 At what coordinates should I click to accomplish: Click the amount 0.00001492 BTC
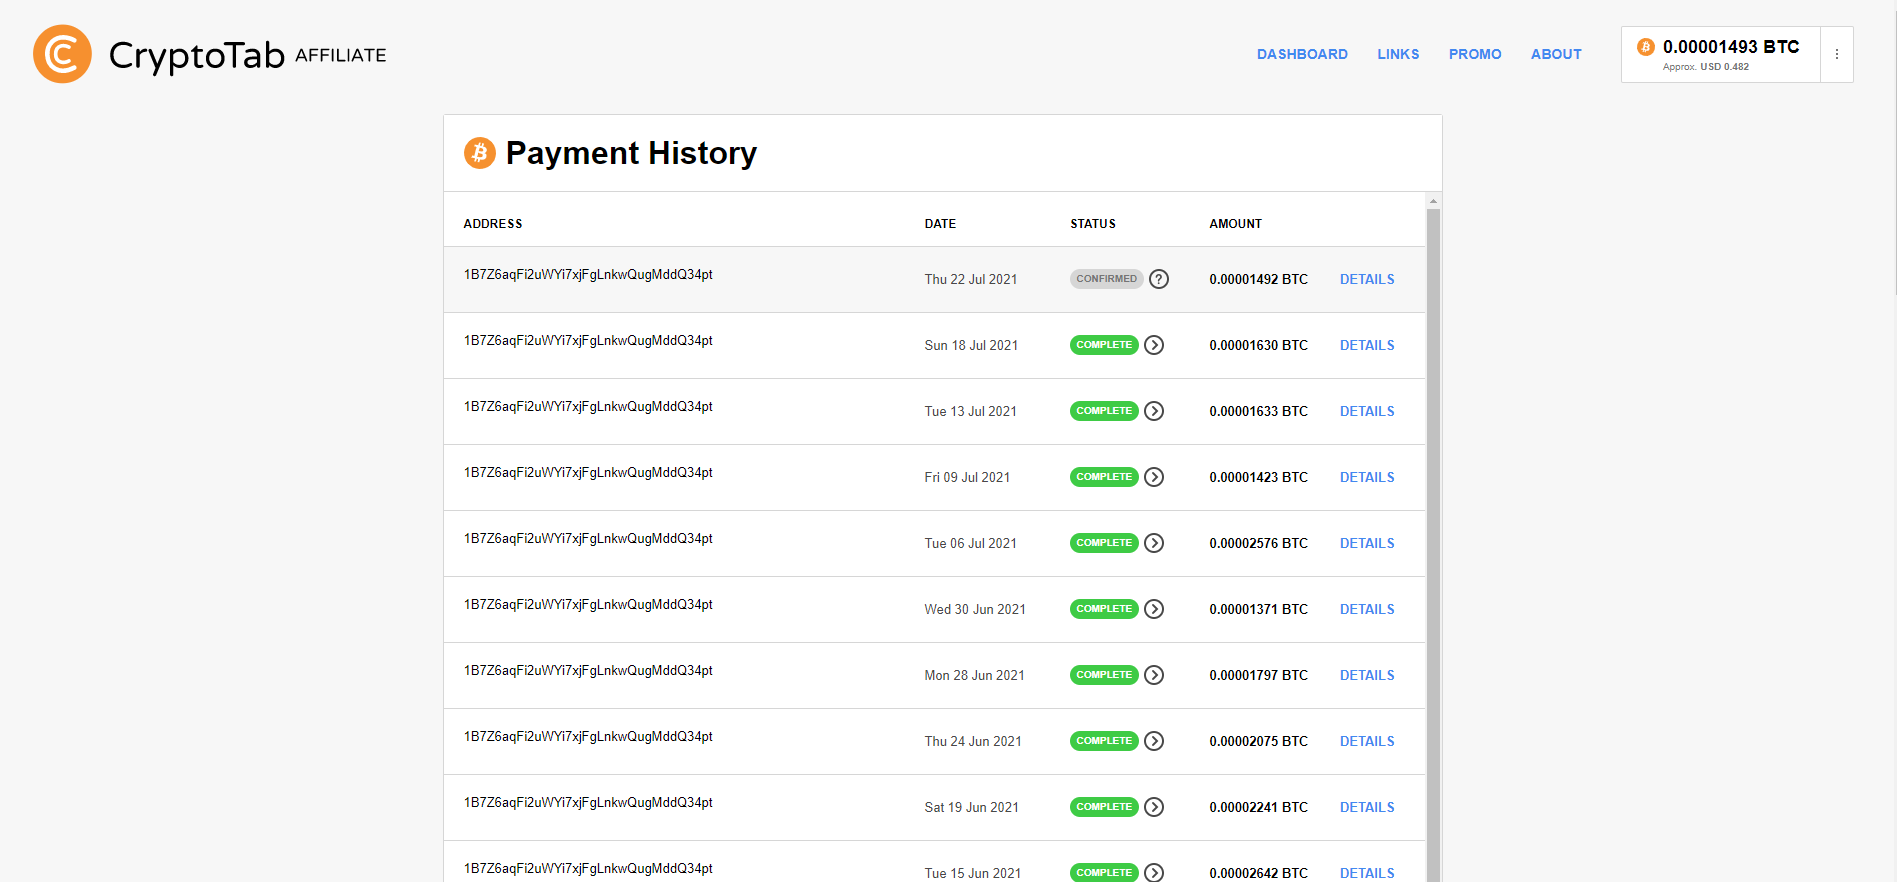tap(1258, 279)
